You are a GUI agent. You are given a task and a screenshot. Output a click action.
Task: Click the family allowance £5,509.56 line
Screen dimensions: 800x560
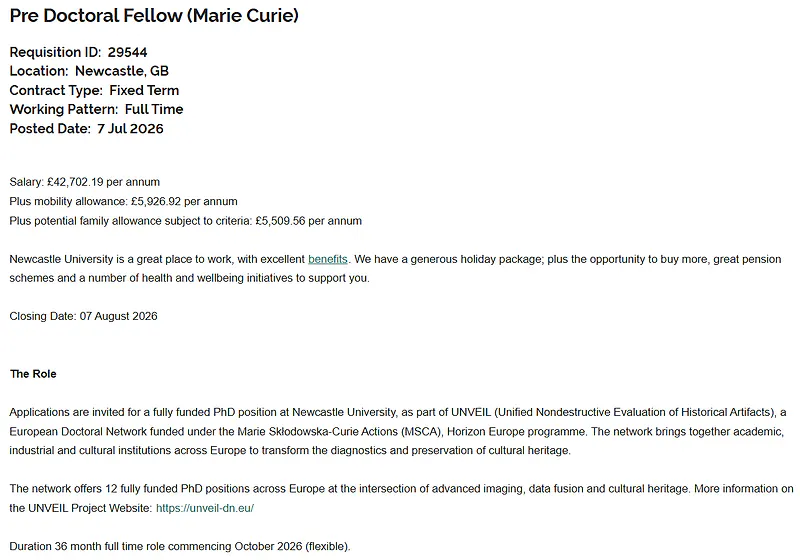click(186, 221)
